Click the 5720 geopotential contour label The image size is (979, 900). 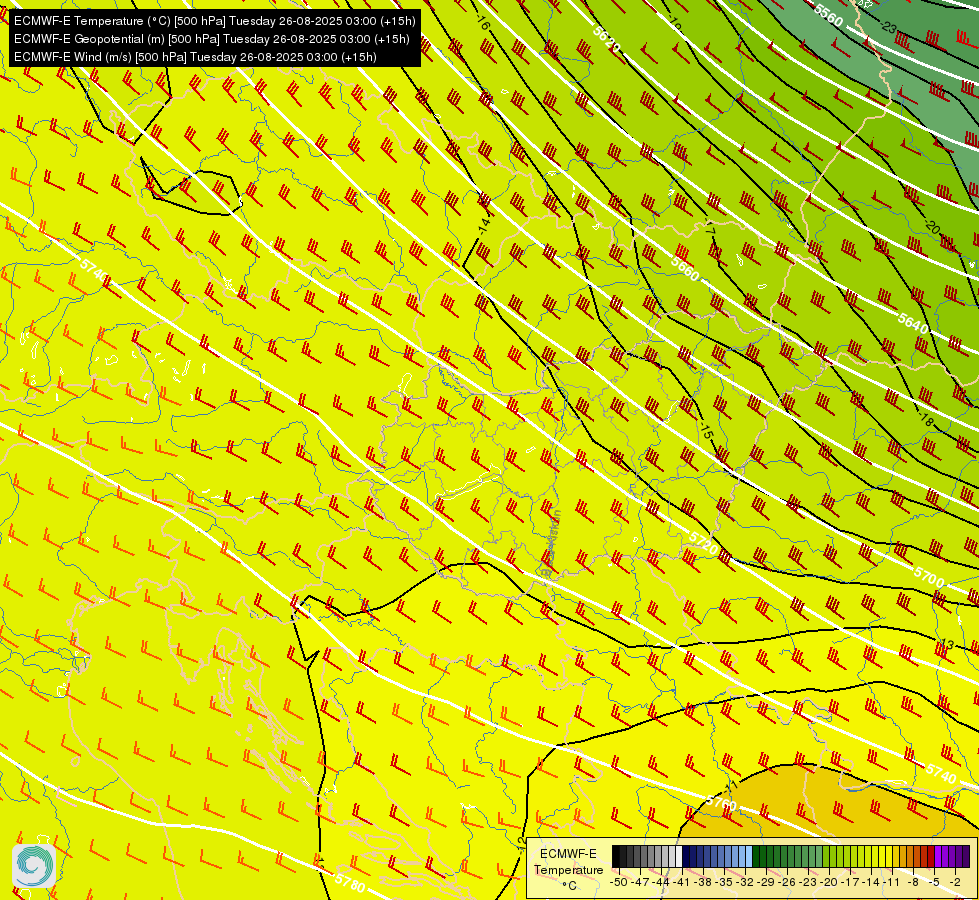tap(703, 543)
